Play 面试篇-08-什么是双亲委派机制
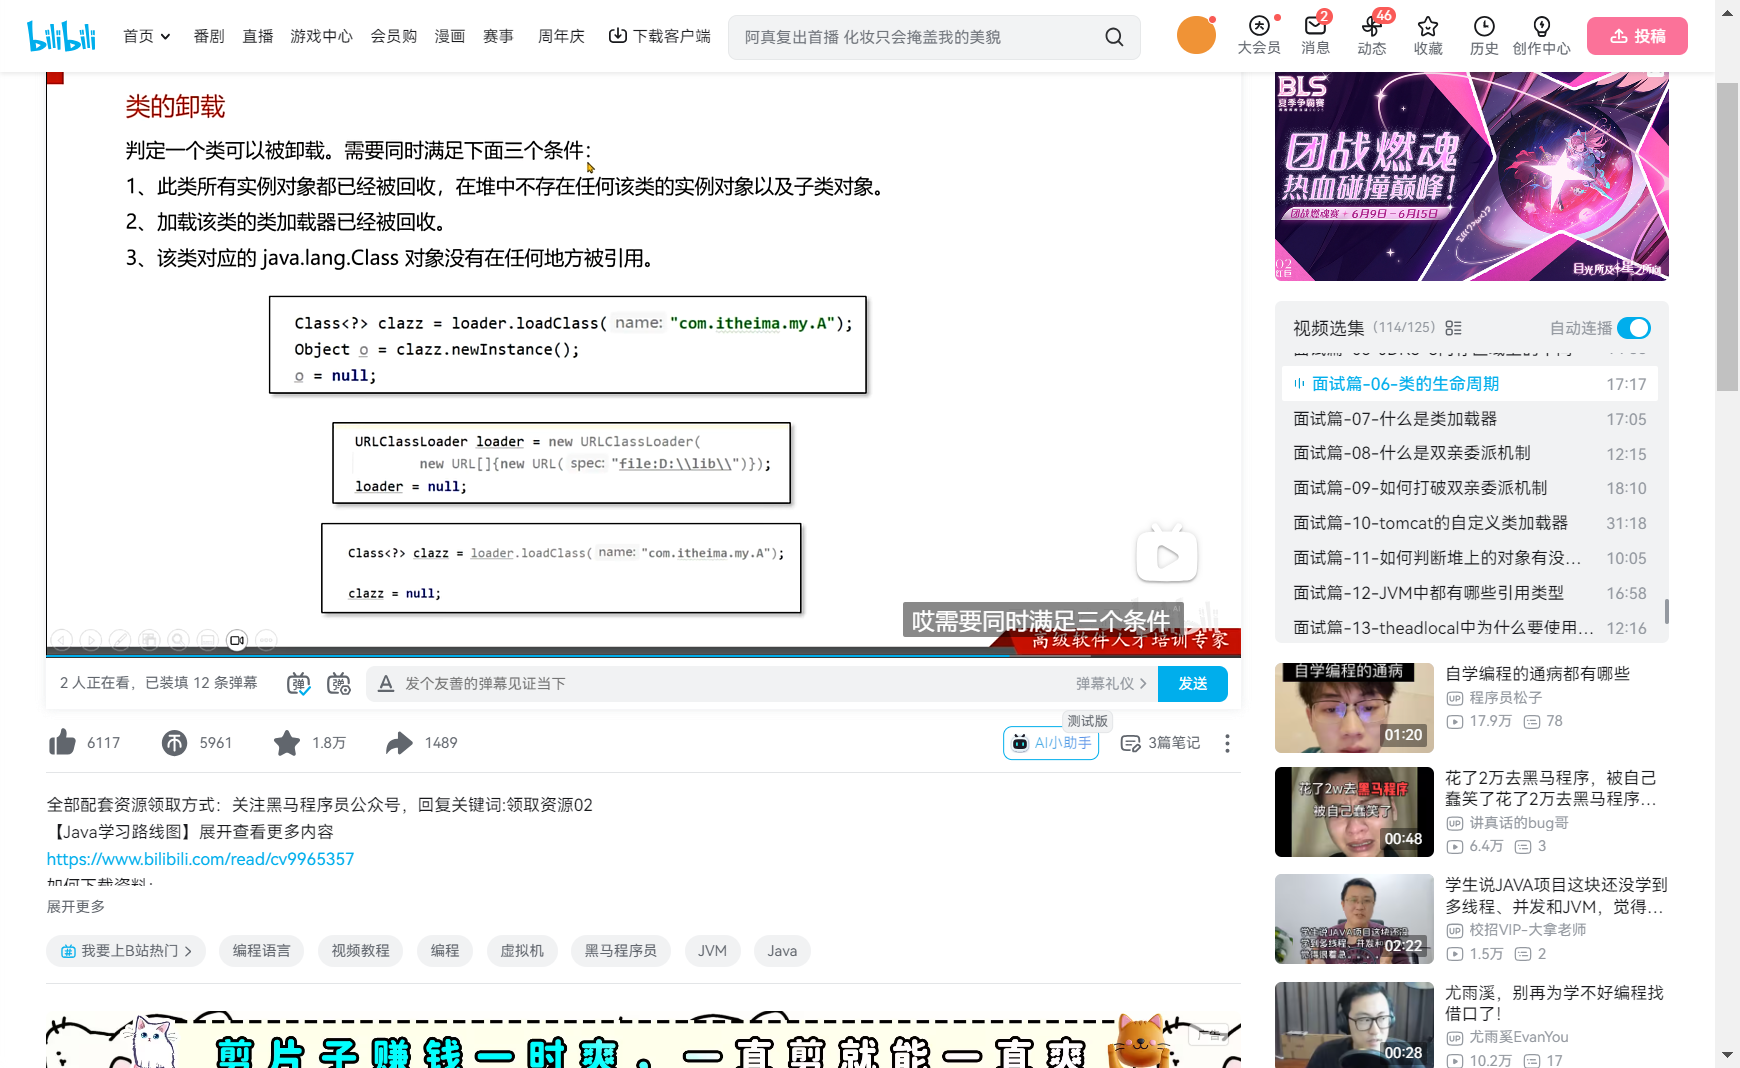The width and height of the screenshot is (1740, 1068). (x=1470, y=453)
